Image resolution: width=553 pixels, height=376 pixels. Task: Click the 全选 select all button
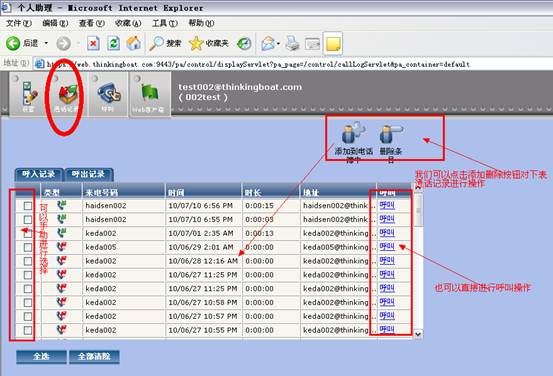[x=41, y=357]
